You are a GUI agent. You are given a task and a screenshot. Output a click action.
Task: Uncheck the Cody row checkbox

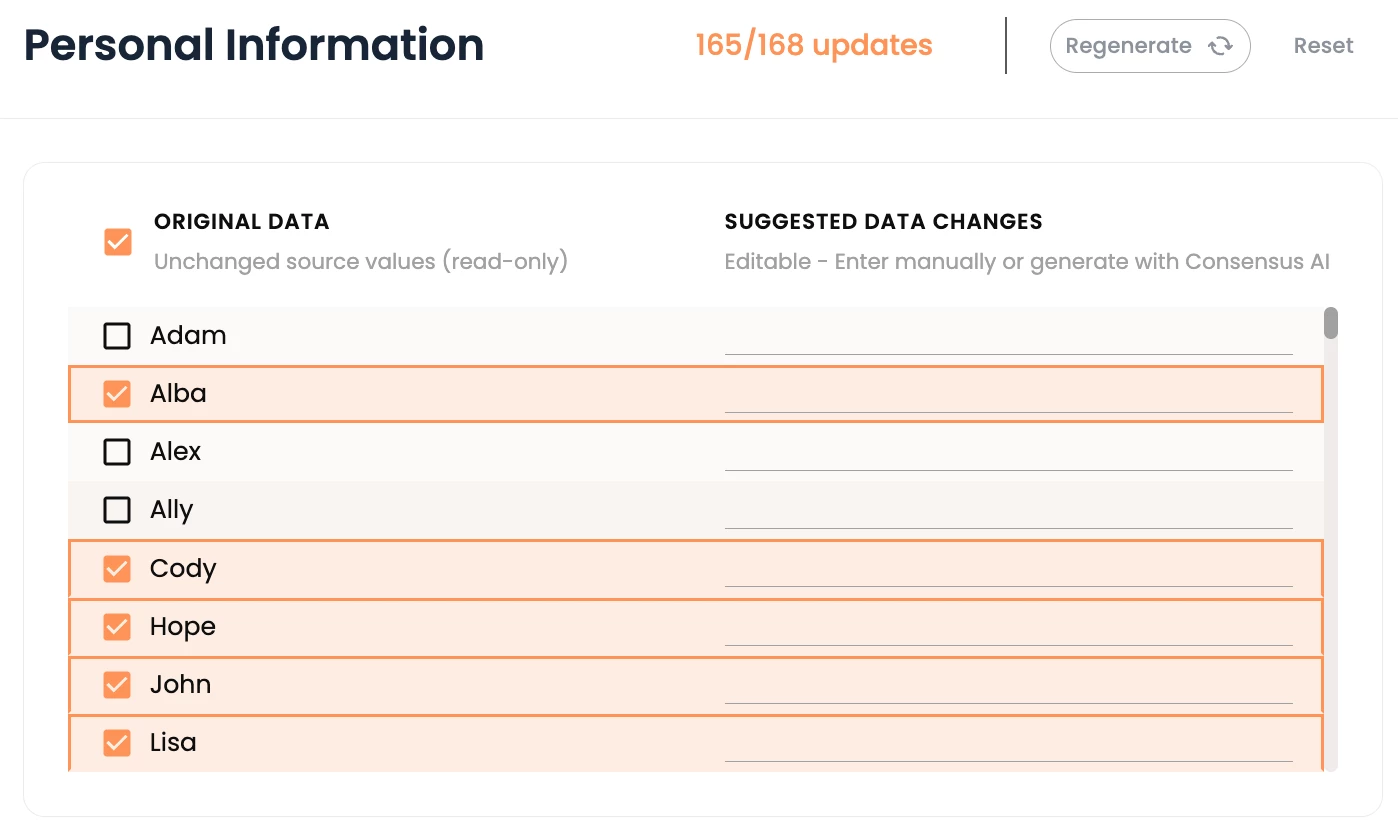(x=117, y=569)
